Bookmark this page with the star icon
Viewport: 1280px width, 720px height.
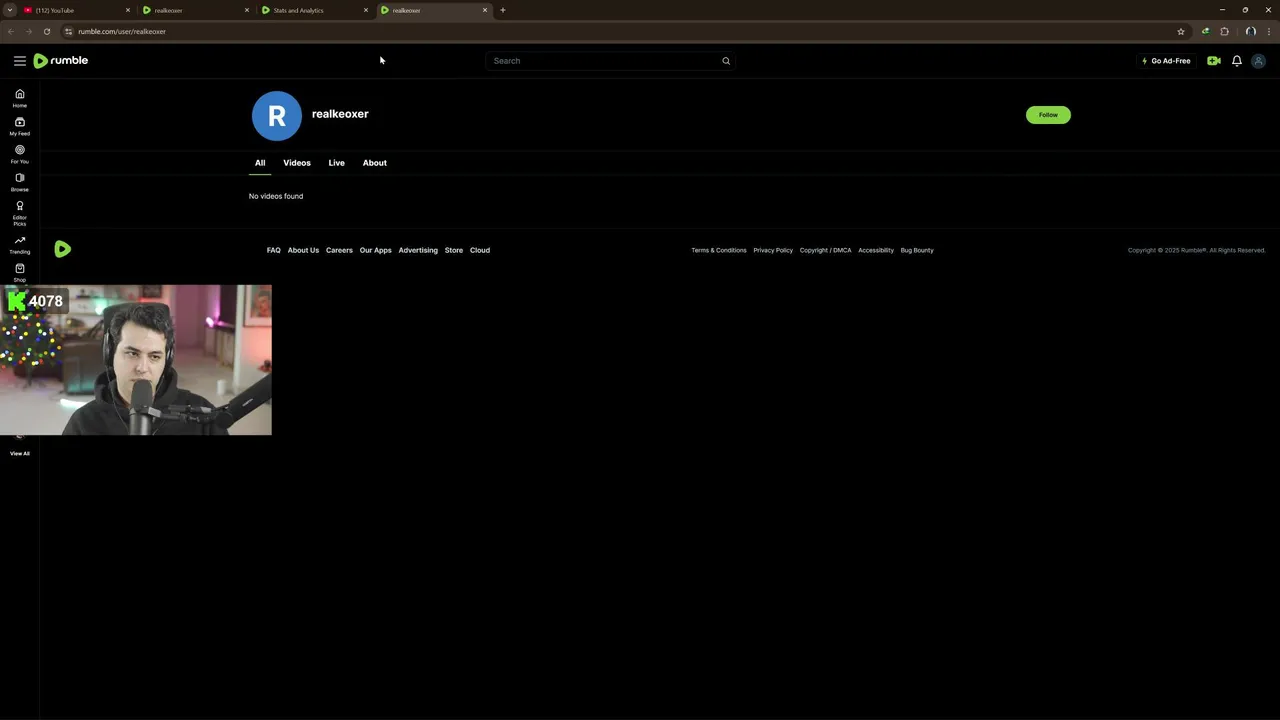coord(1181,31)
